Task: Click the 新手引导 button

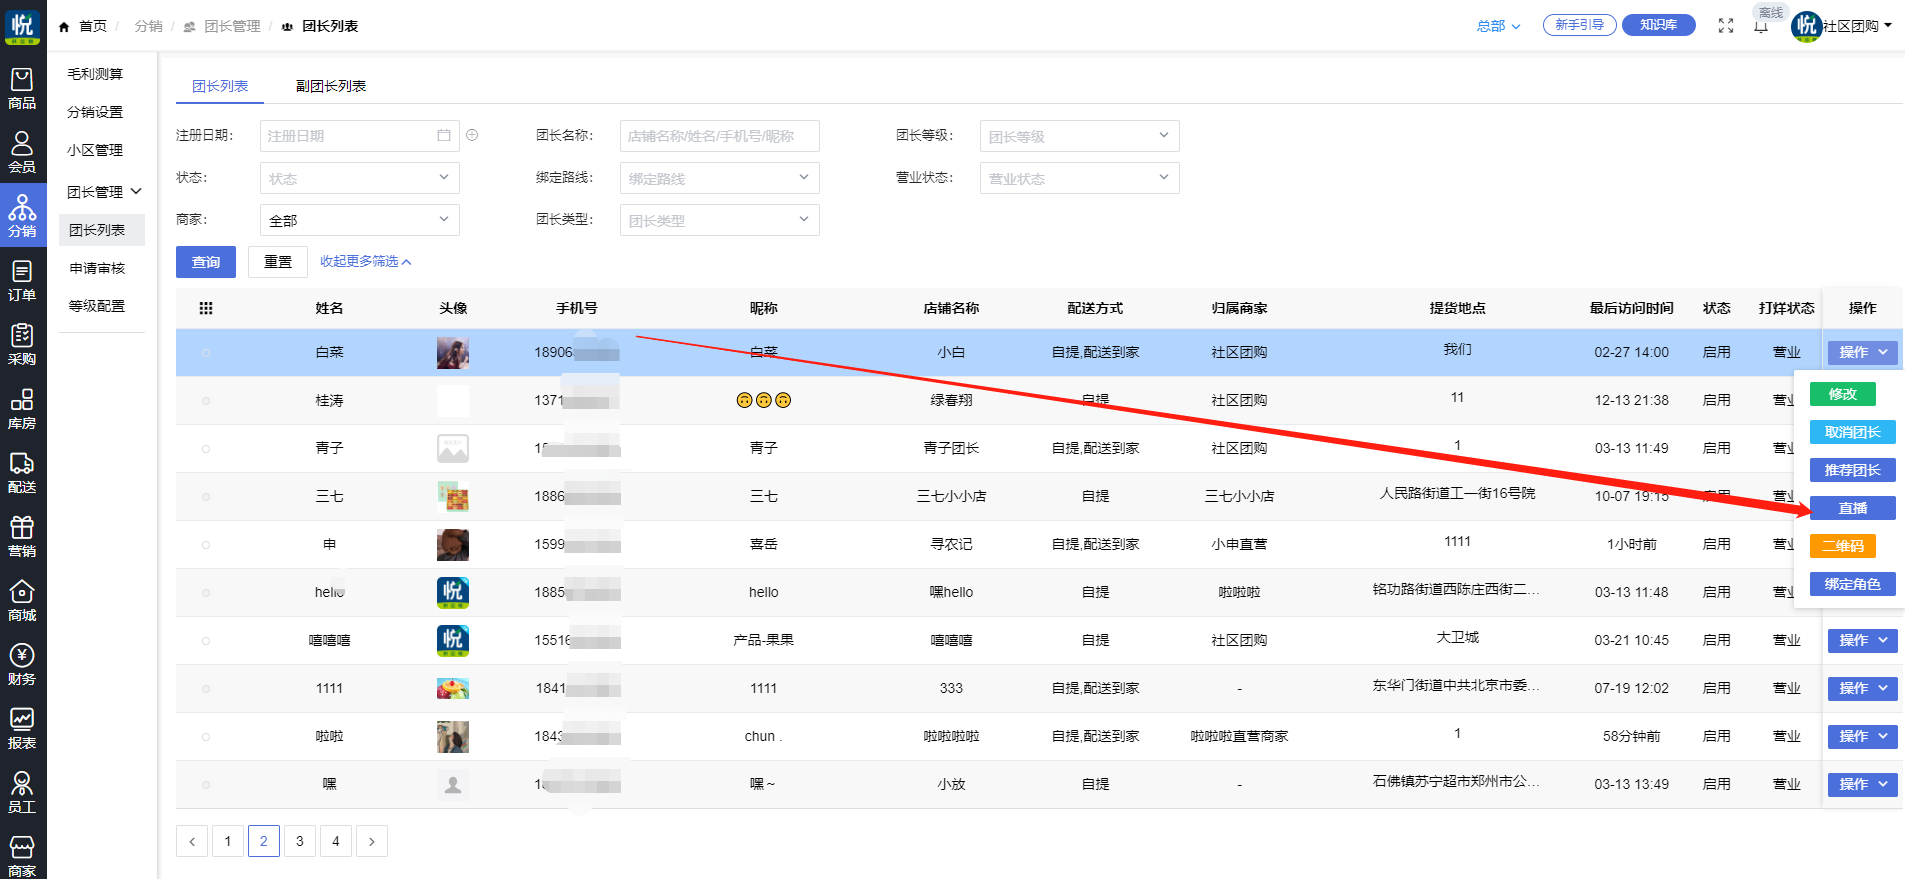Action: pos(1579,25)
